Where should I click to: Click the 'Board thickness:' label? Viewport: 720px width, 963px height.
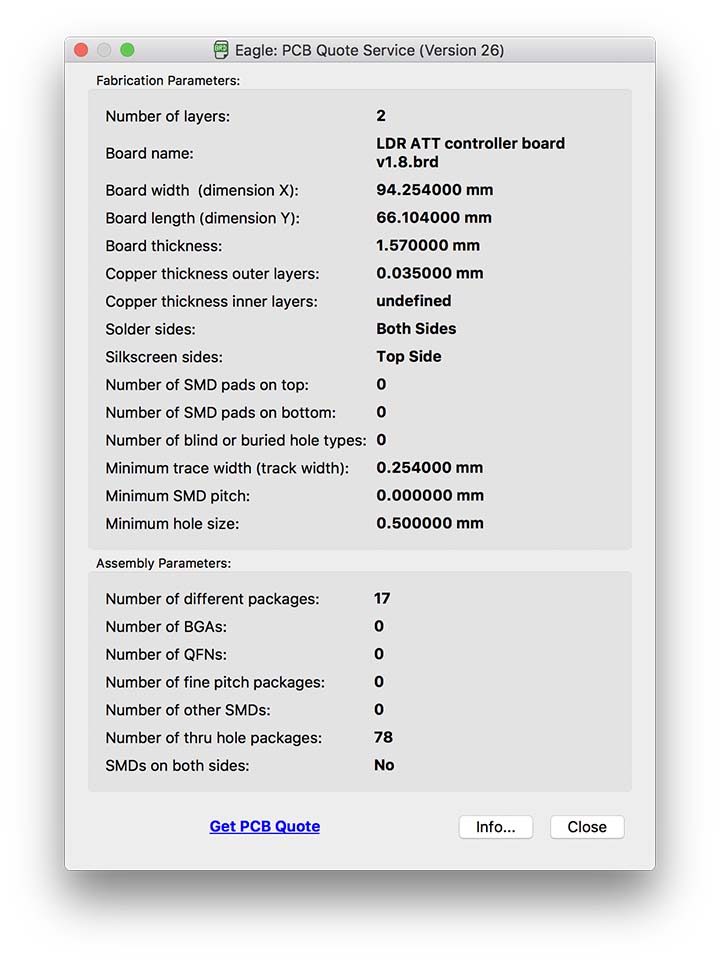tap(163, 246)
